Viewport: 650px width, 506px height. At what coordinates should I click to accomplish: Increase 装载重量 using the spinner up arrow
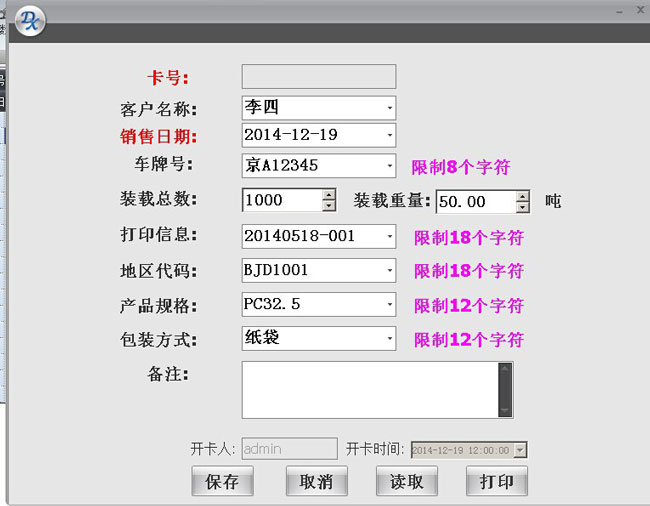point(522,196)
